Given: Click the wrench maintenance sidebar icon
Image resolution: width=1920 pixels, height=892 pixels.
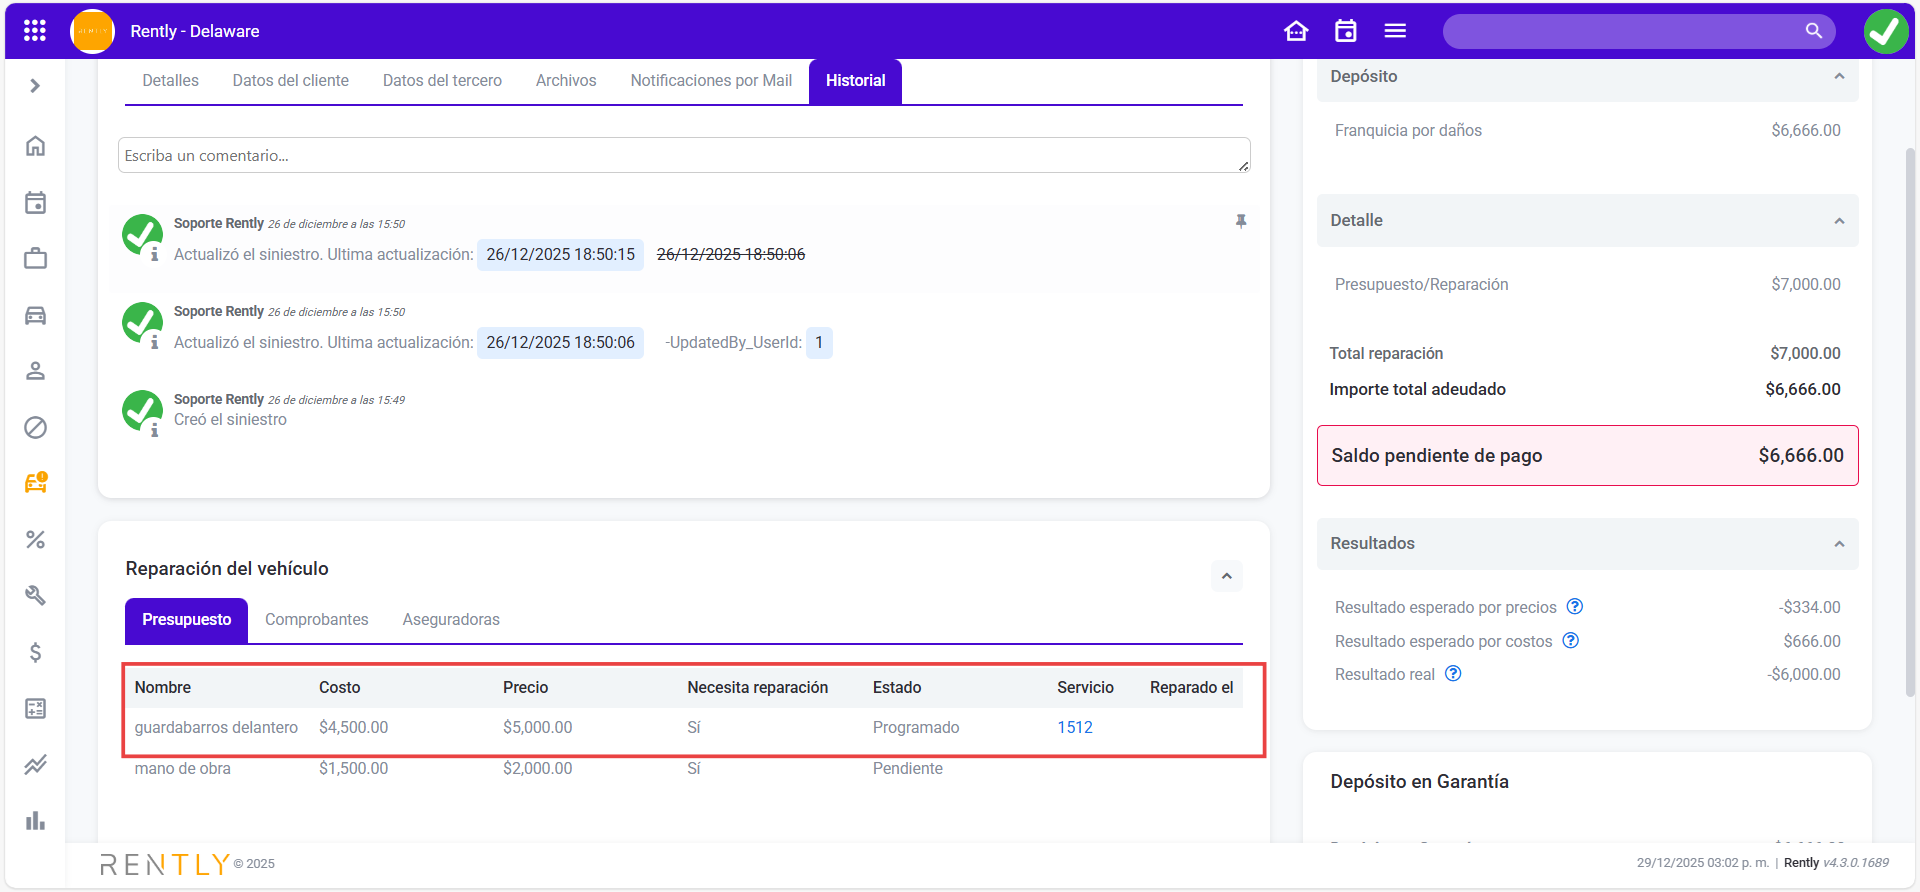Looking at the screenshot, I should pos(35,596).
